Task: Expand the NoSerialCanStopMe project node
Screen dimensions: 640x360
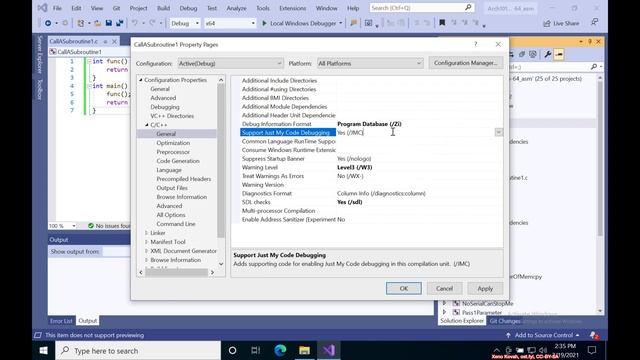Action: [444, 303]
